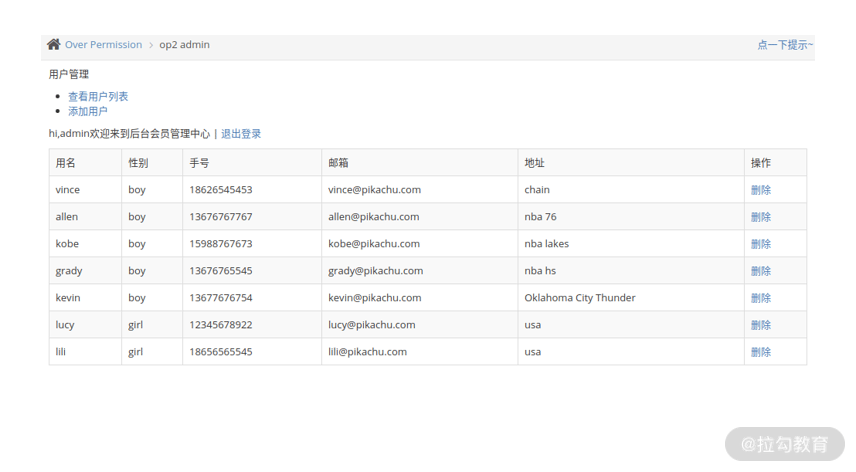Select the vince@pikachu.com email cell
This screenshot has height=472, width=856.
[x=419, y=189]
